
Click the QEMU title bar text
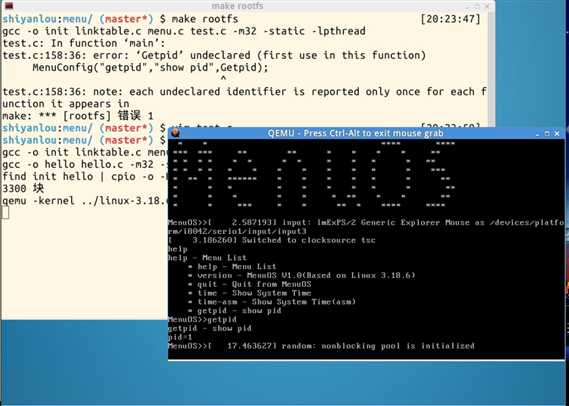click(356, 133)
